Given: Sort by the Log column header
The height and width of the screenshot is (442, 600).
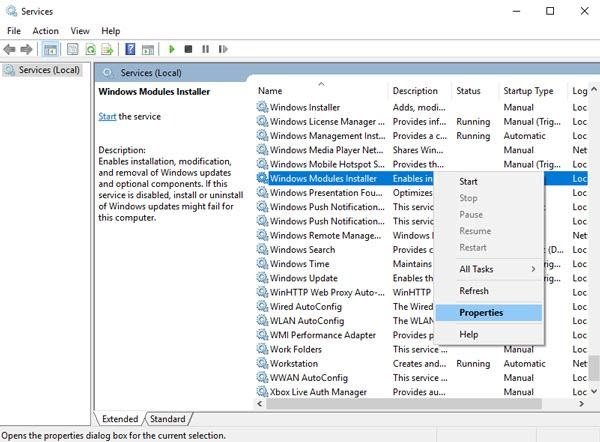Looking at the screenshot, I should click(579, 91).
